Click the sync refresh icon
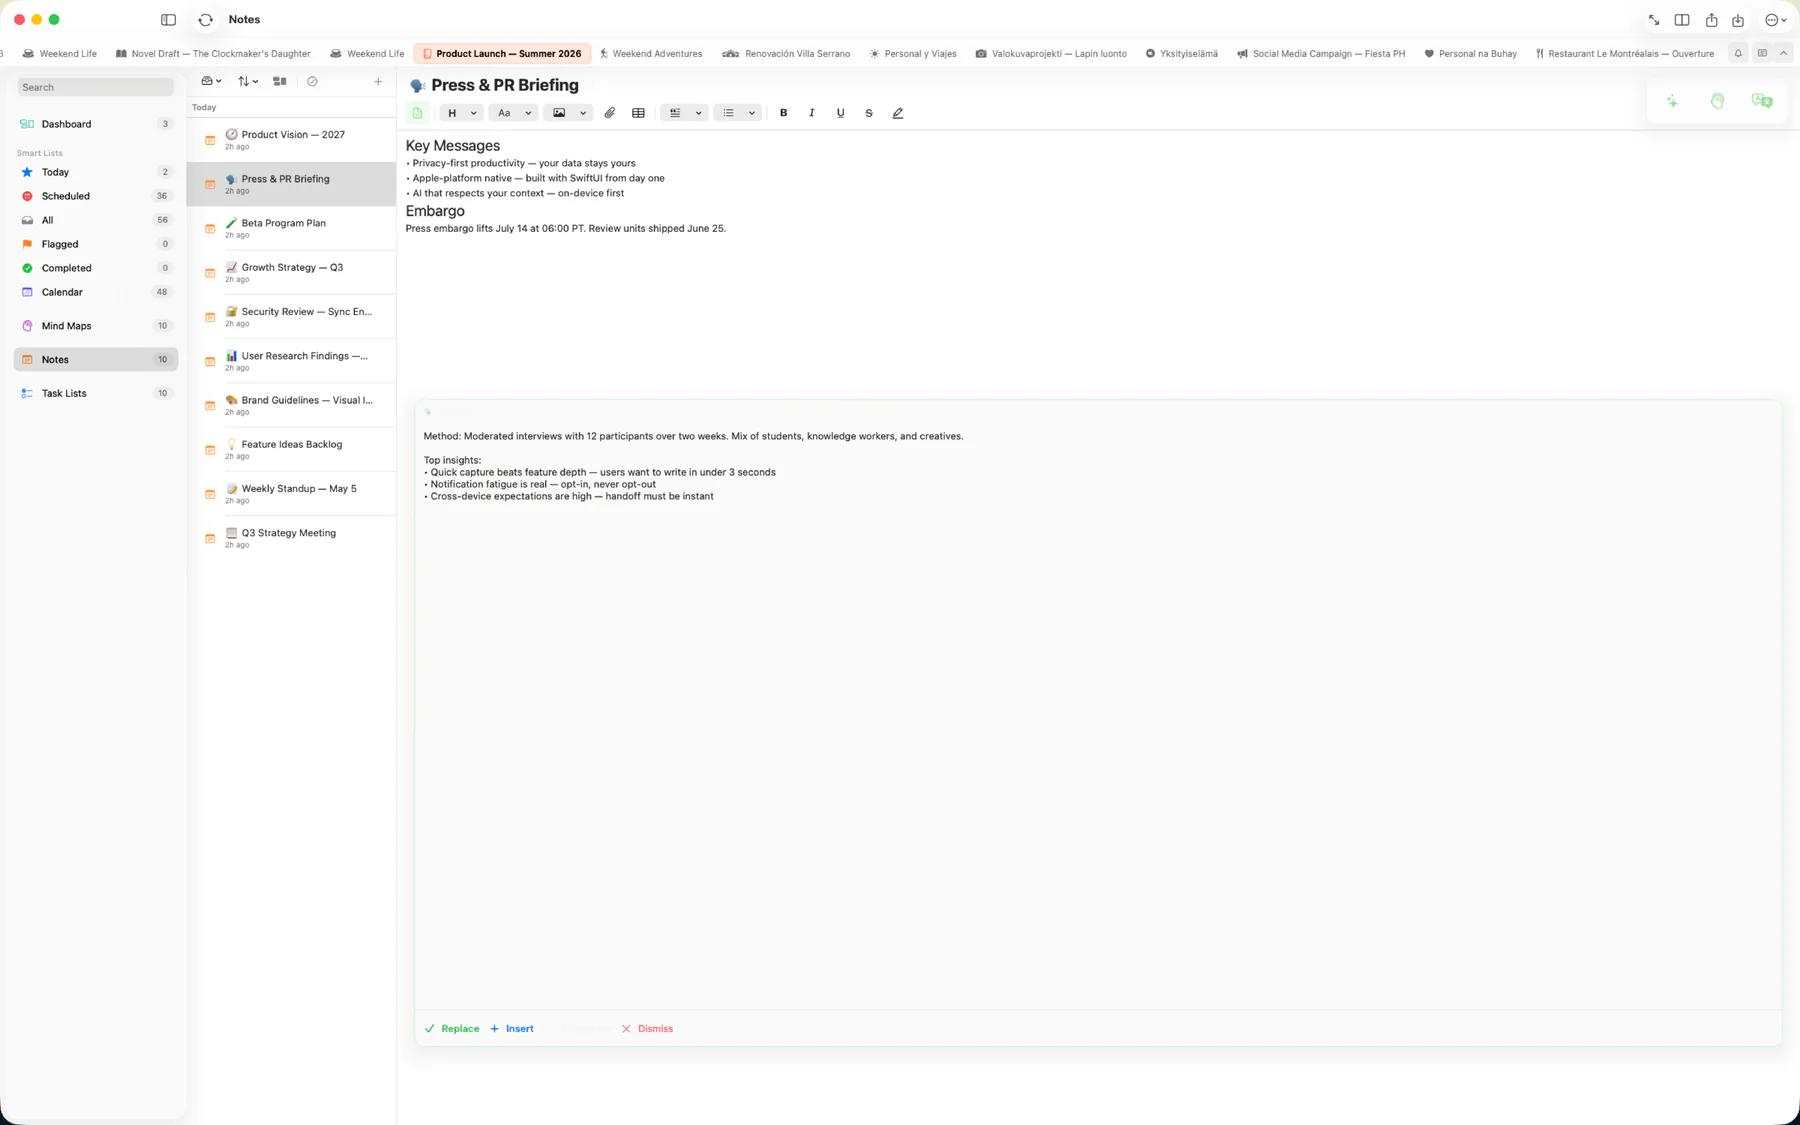Viewport: 1800px width, 1125px height. [x=205, y=19]
